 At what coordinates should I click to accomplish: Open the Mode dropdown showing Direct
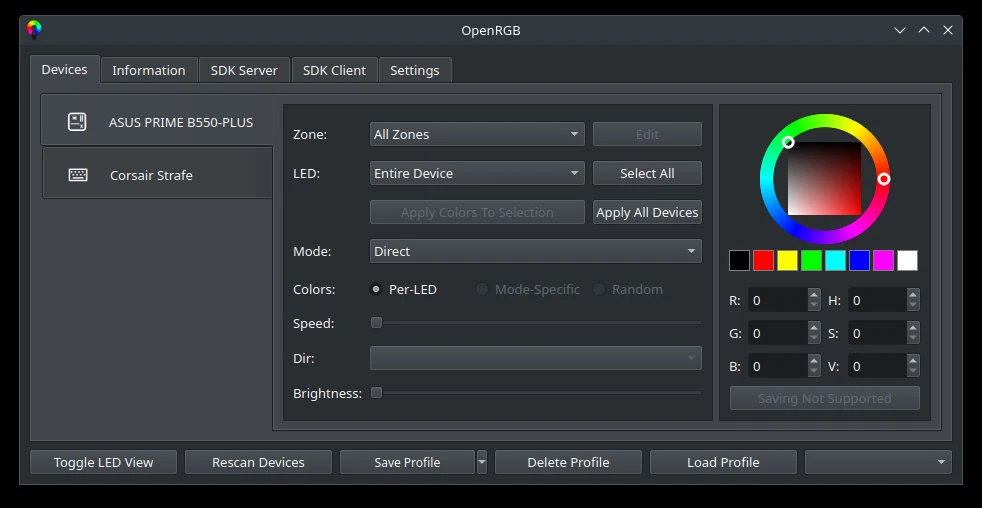click(x=535, y=251)
